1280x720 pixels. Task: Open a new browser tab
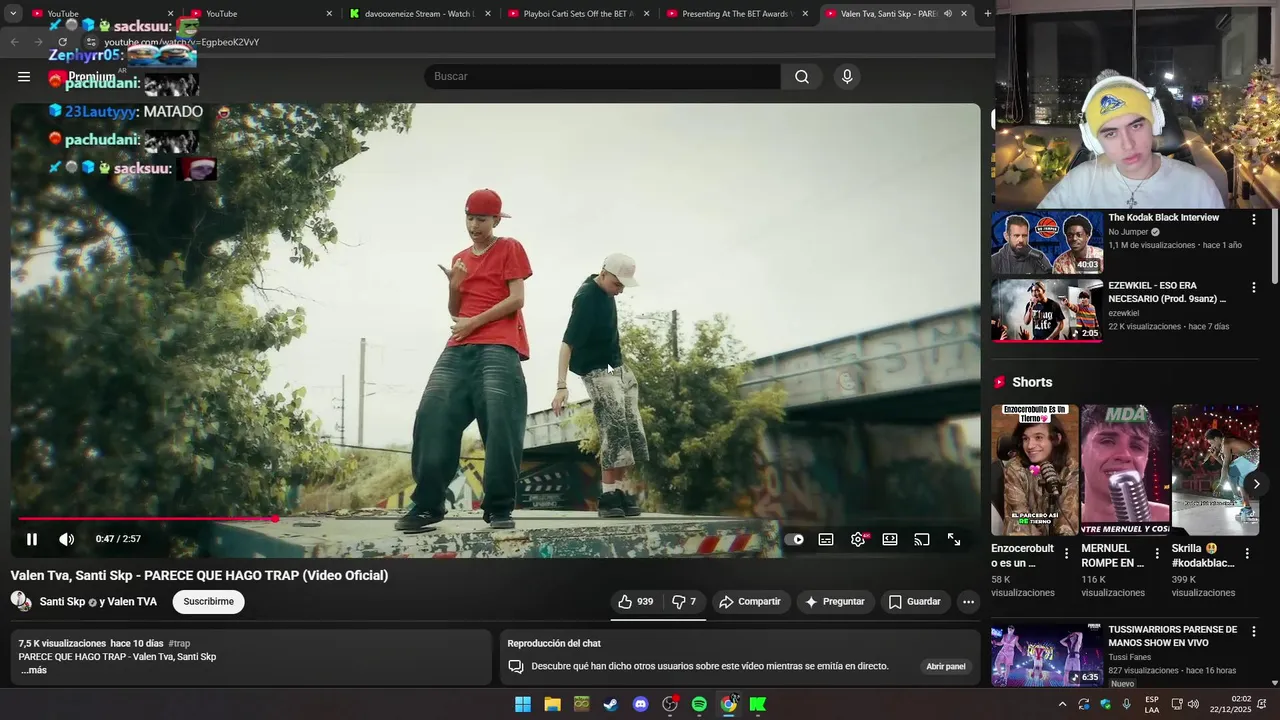click(x=988, y=14)
